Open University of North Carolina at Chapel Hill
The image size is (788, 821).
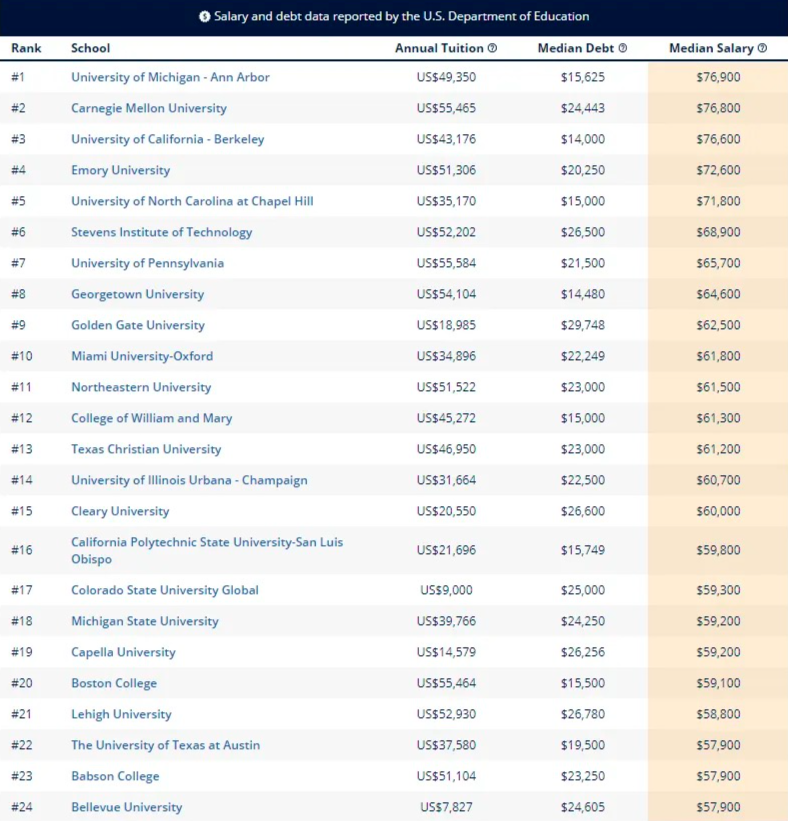point(192,201)
